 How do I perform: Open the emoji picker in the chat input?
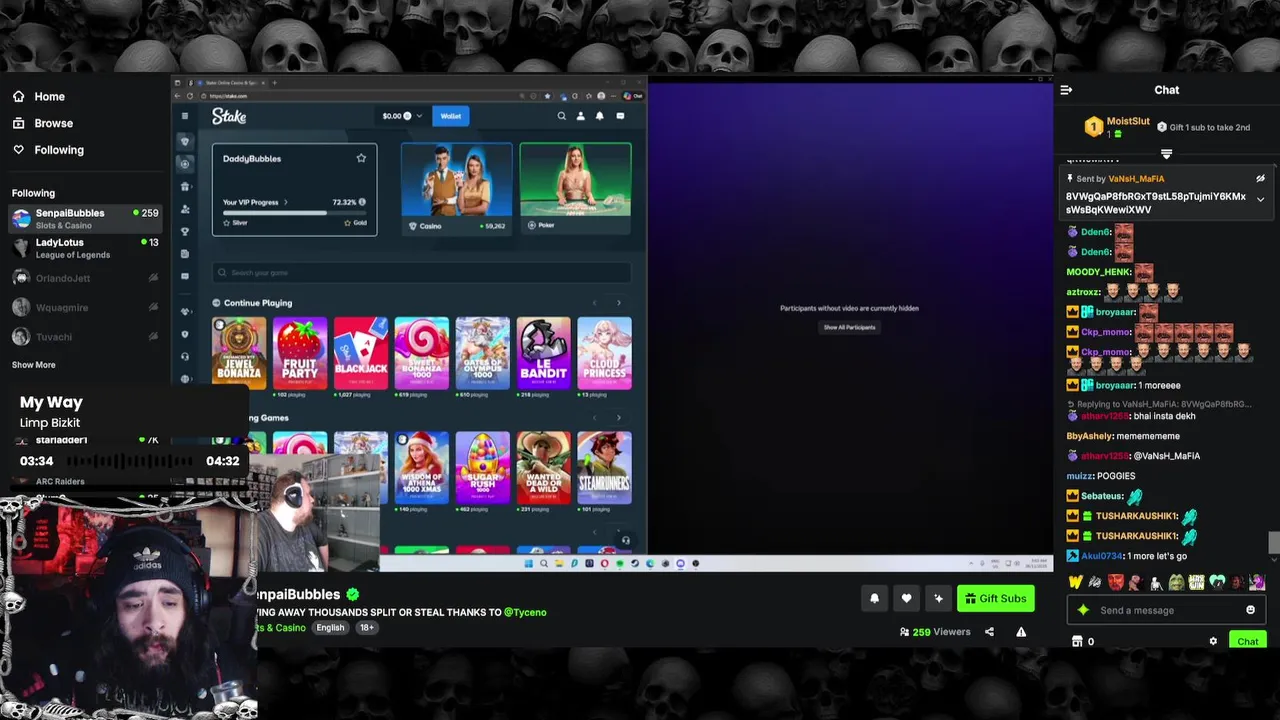tap(1250, 610)
